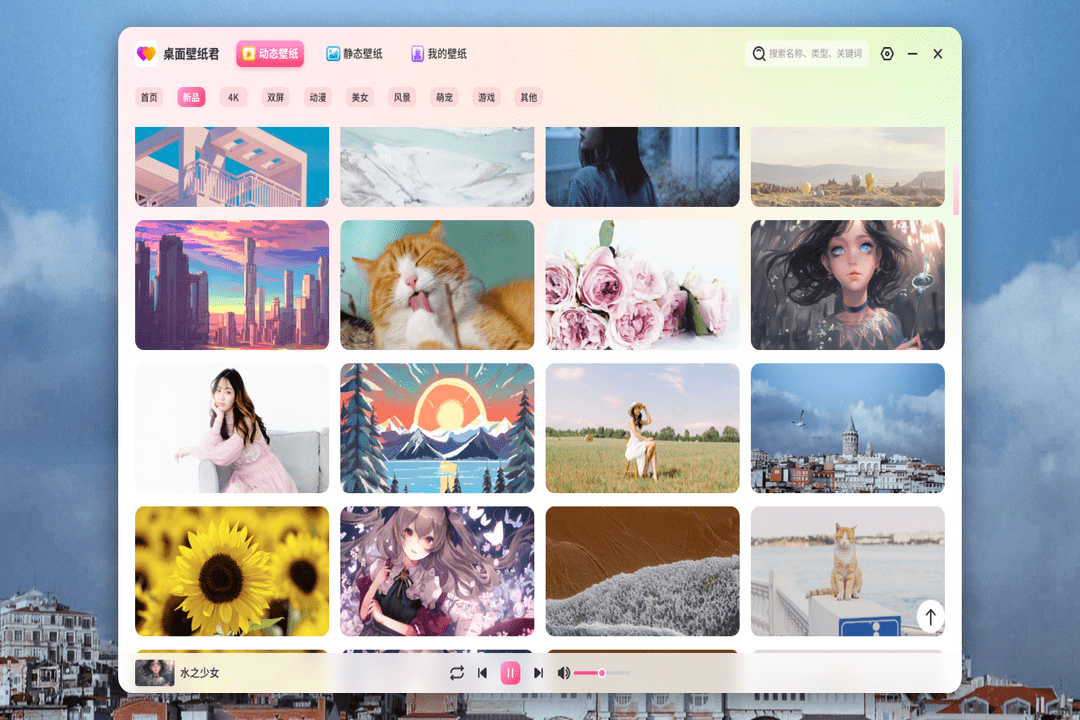Click the 桌面壁纸君 heart logo icon
Screen dimensions: 1080x720
tap(146, 54)
